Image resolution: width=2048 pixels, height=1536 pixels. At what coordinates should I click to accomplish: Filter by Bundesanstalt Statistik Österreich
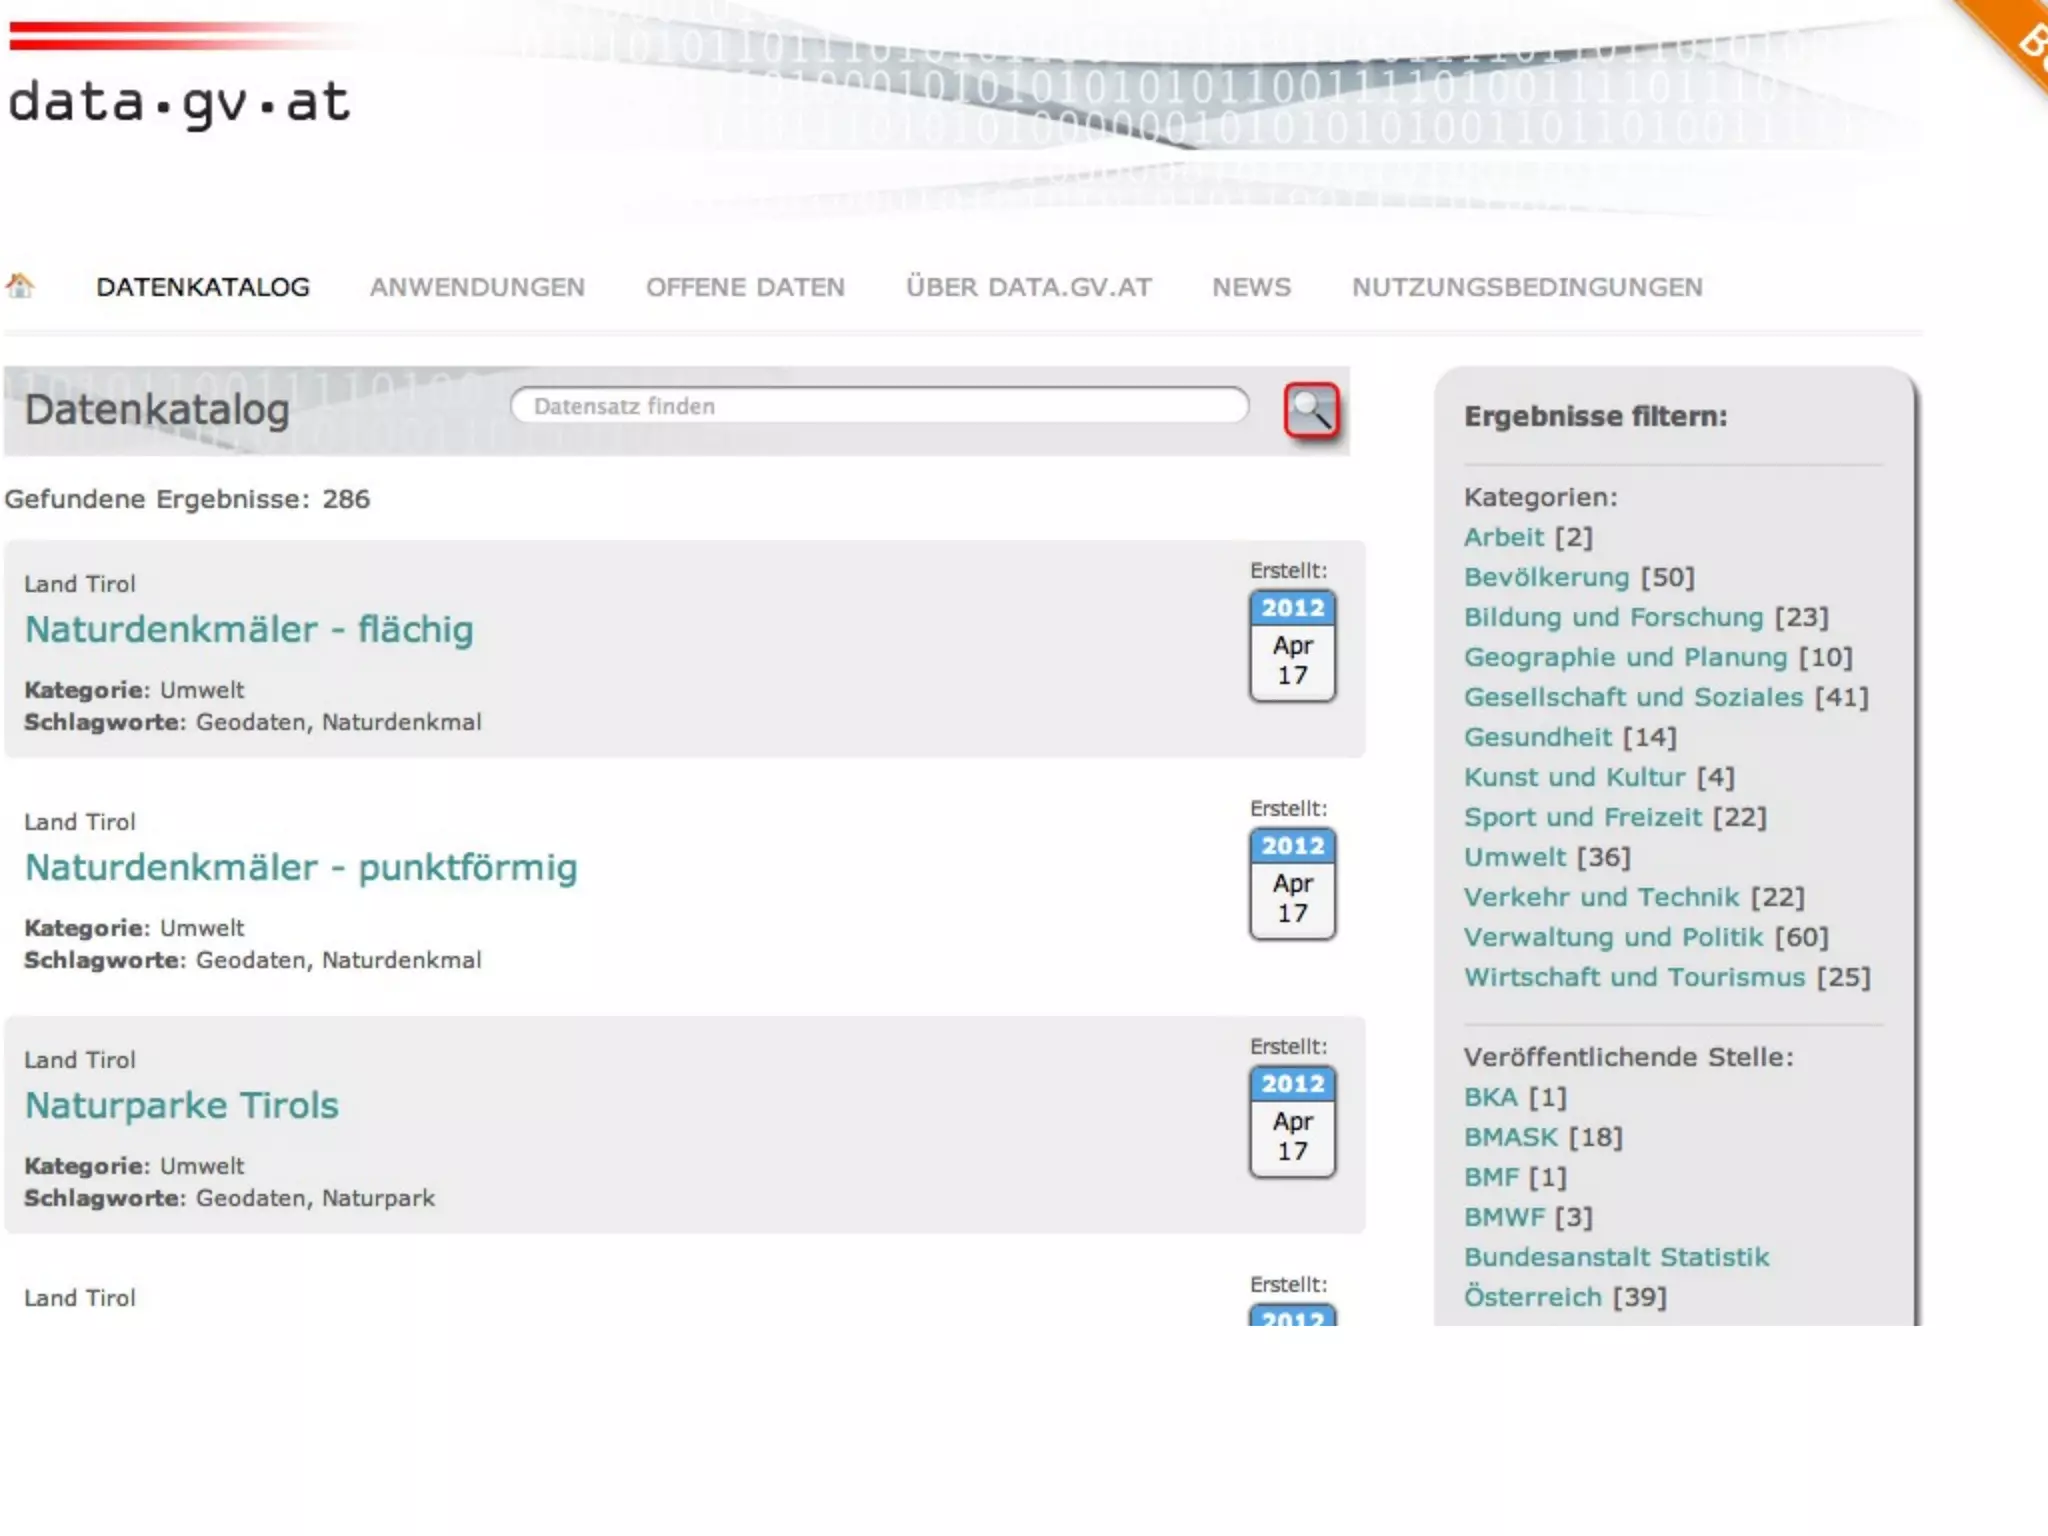[x=1615, y=1257]
